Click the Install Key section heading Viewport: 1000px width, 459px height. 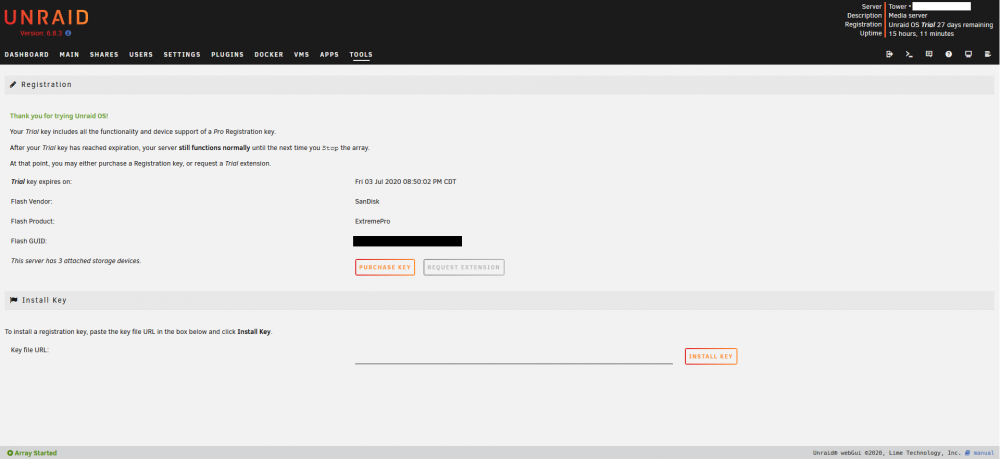click(44, 300)
